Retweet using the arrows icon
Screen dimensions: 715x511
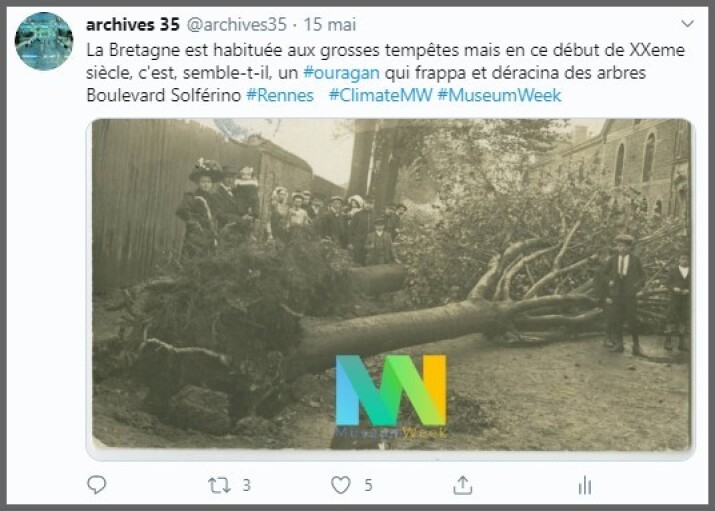[219, 485]
